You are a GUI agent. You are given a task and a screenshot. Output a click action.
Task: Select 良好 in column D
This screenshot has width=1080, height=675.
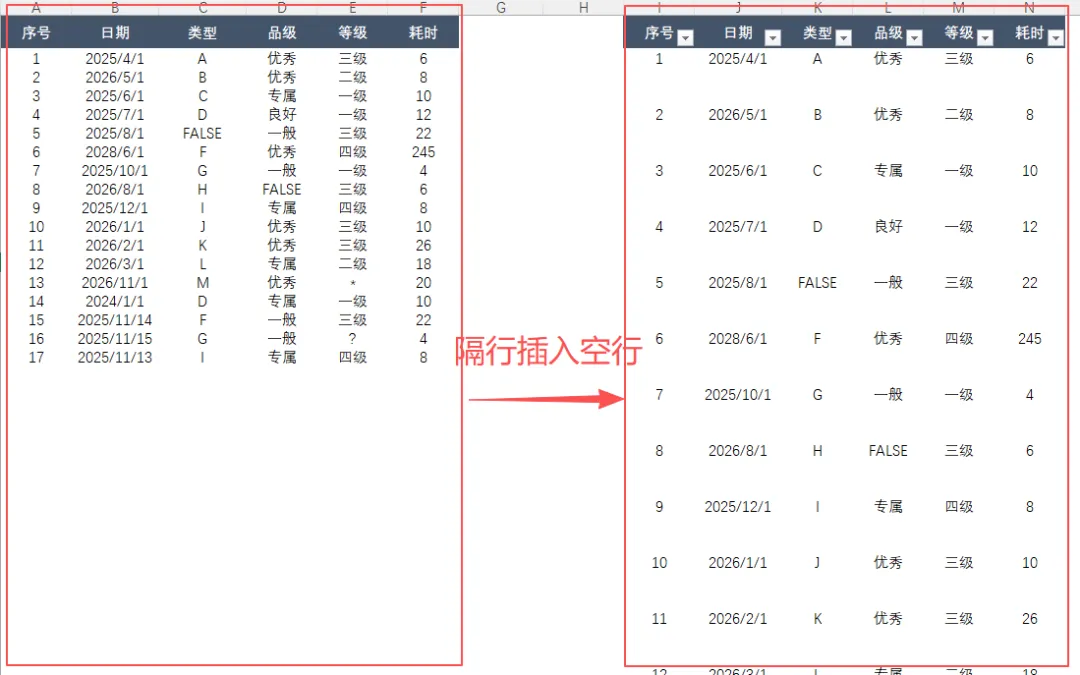click(282, 115)
